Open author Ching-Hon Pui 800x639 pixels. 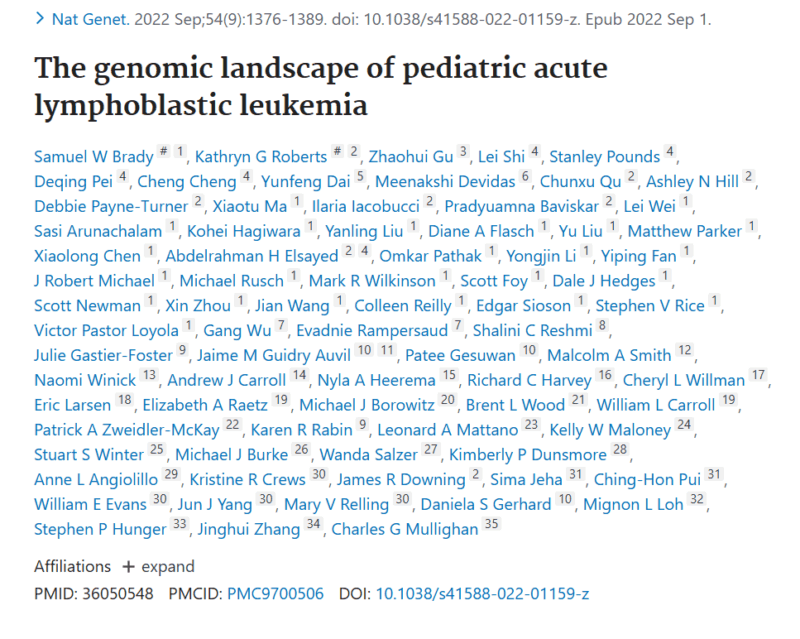click(647, 480)
